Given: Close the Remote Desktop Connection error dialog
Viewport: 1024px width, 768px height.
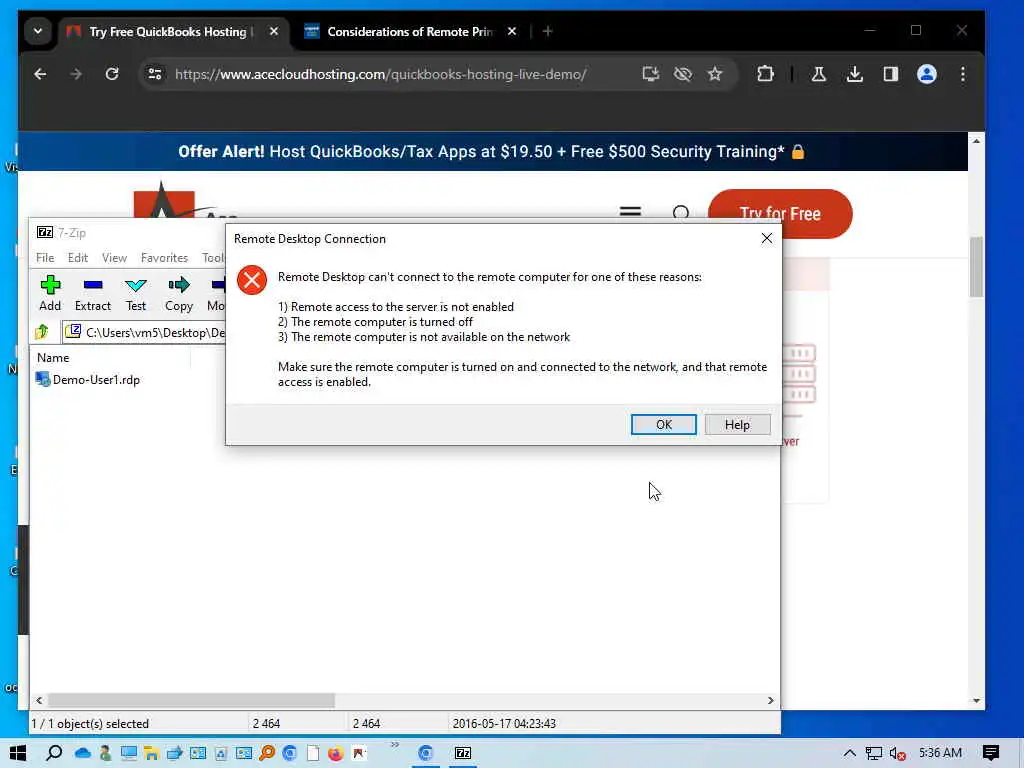Looking at the screenshot, I should [x=767, y=238].
